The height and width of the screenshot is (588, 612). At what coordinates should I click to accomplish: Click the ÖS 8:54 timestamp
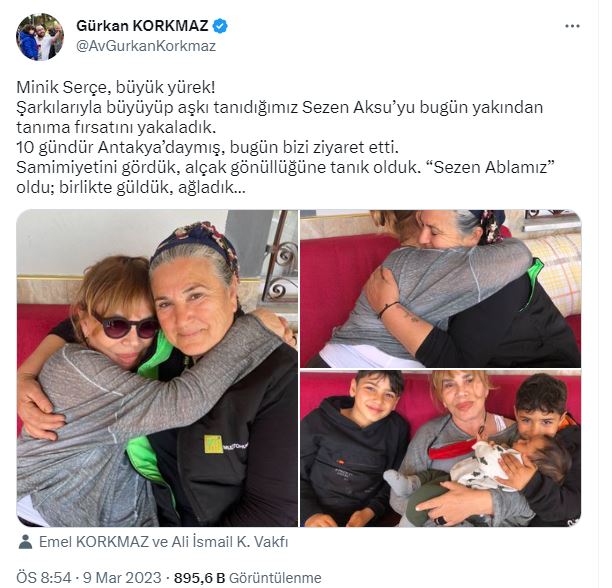[x=44, y=577]
